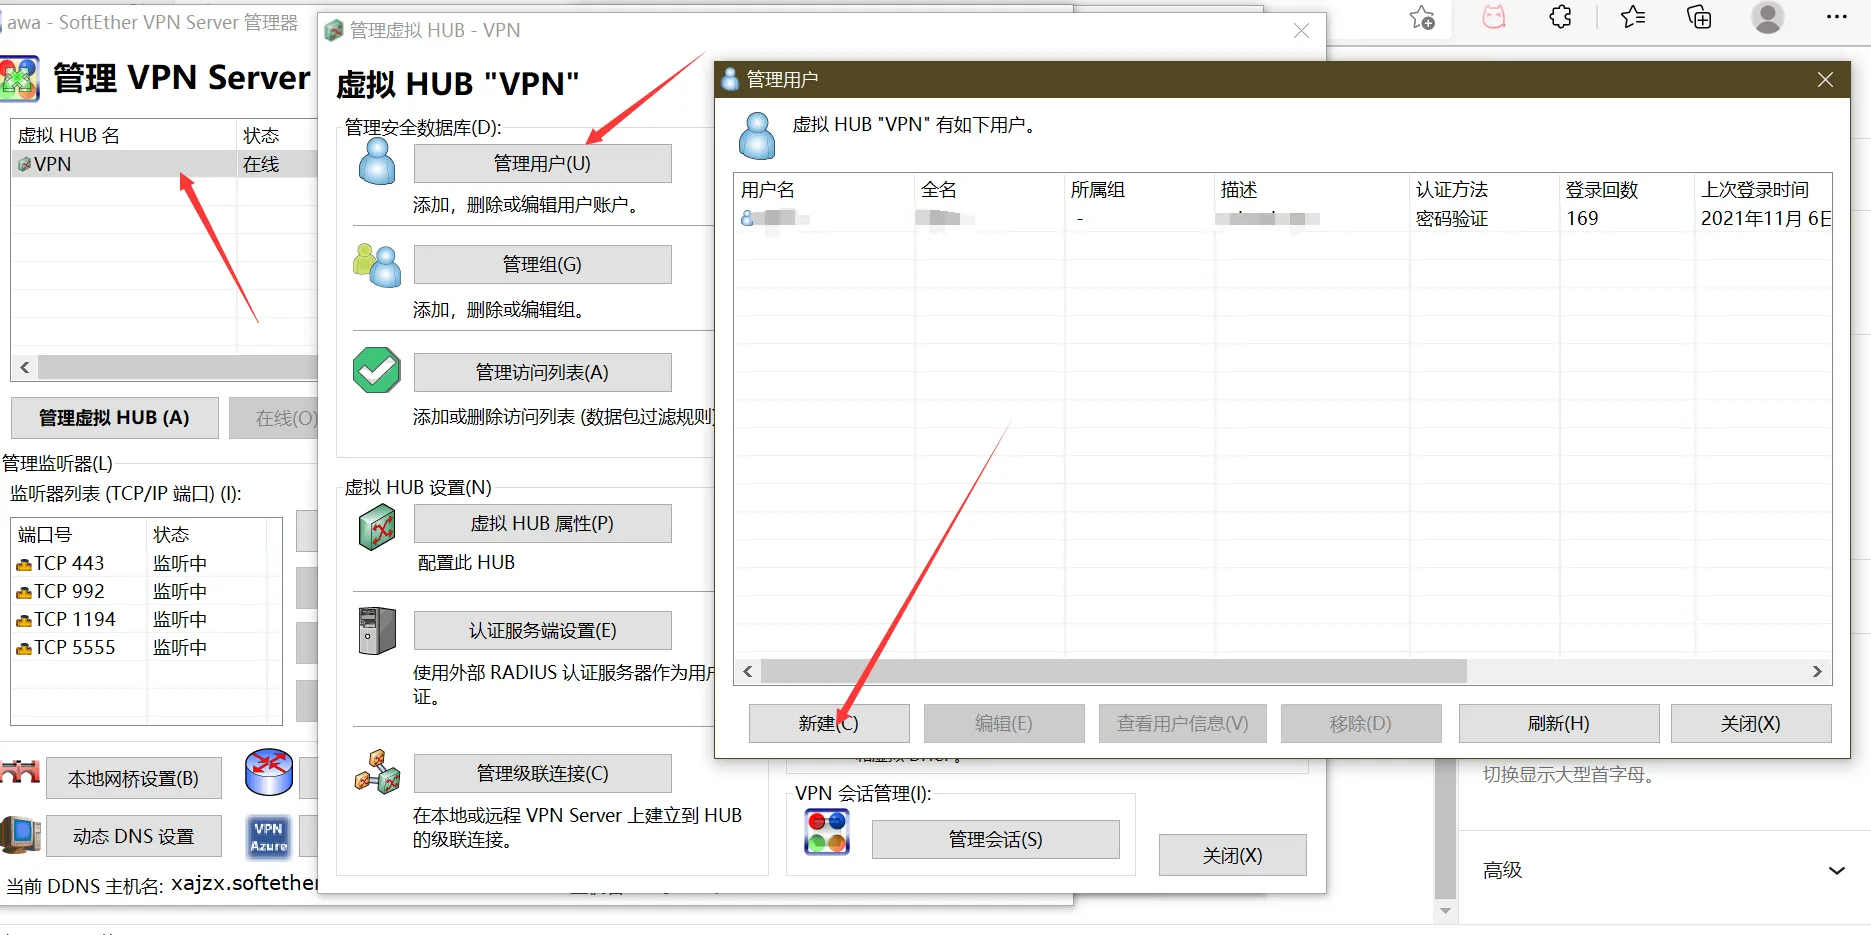
Task: Click the 刷新(H) refresh button
Action: (1559, 723)
